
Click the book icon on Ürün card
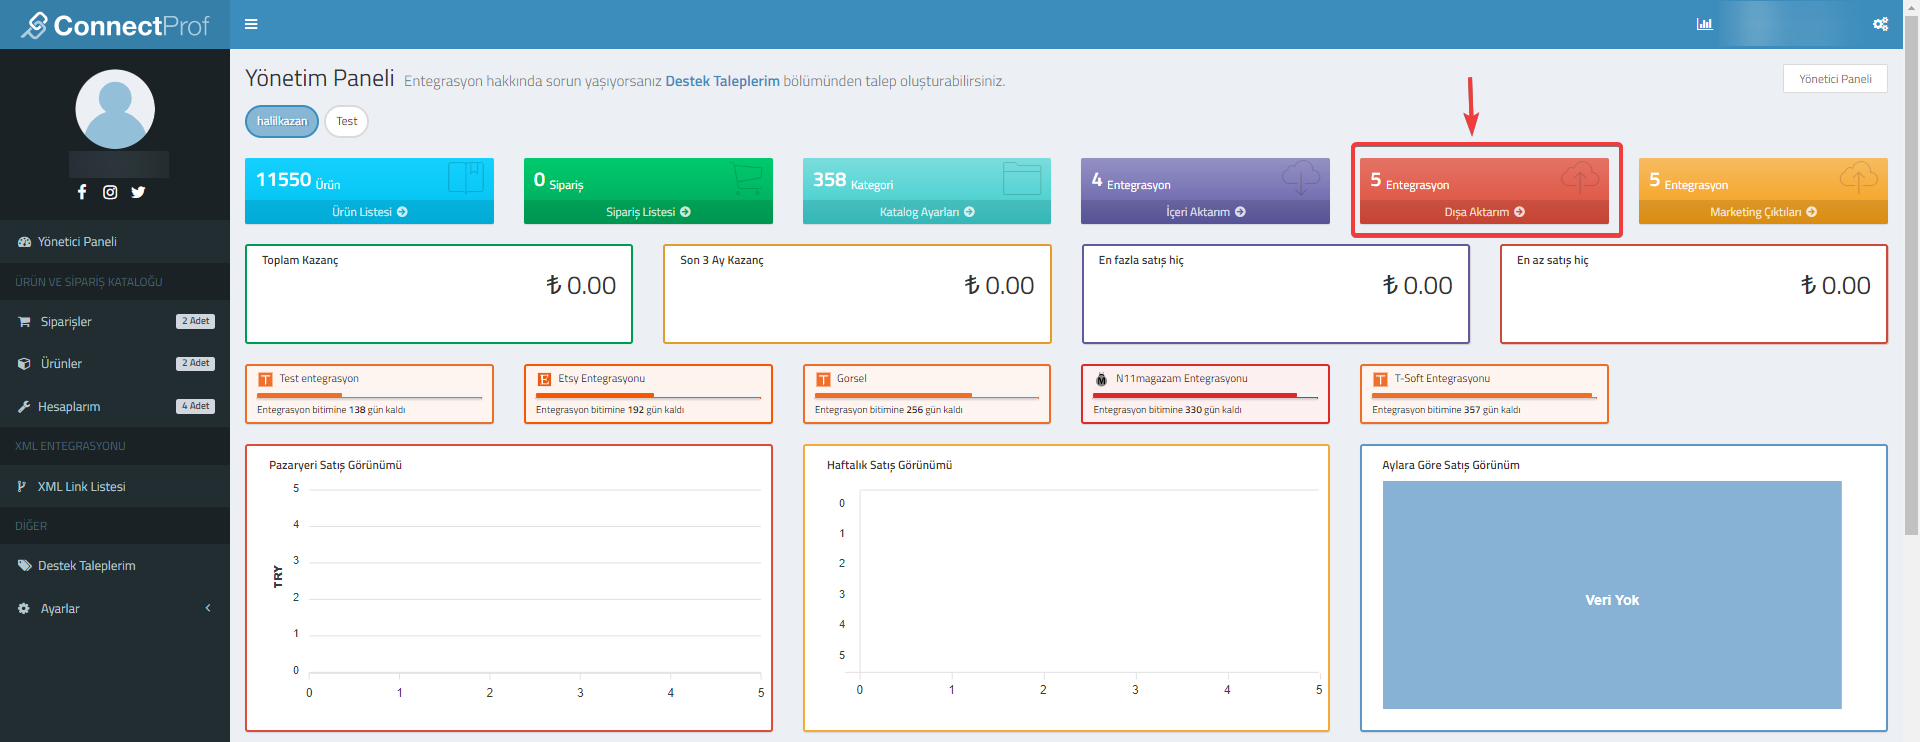466,178
